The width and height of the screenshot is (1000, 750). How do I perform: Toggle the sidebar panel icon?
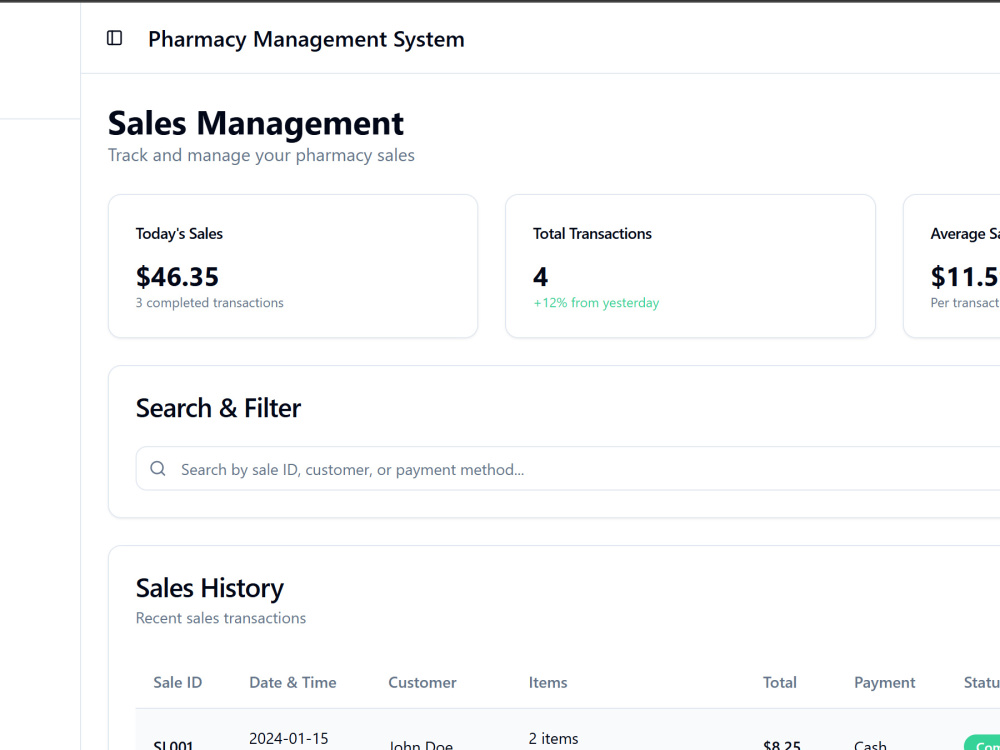pyautogui.click(x=115, y=38)
